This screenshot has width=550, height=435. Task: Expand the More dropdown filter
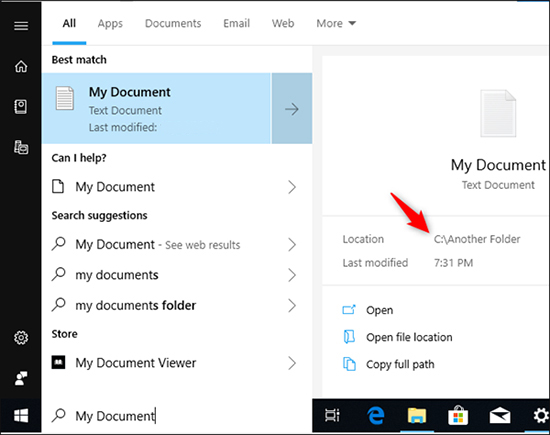tap(336, 24)
